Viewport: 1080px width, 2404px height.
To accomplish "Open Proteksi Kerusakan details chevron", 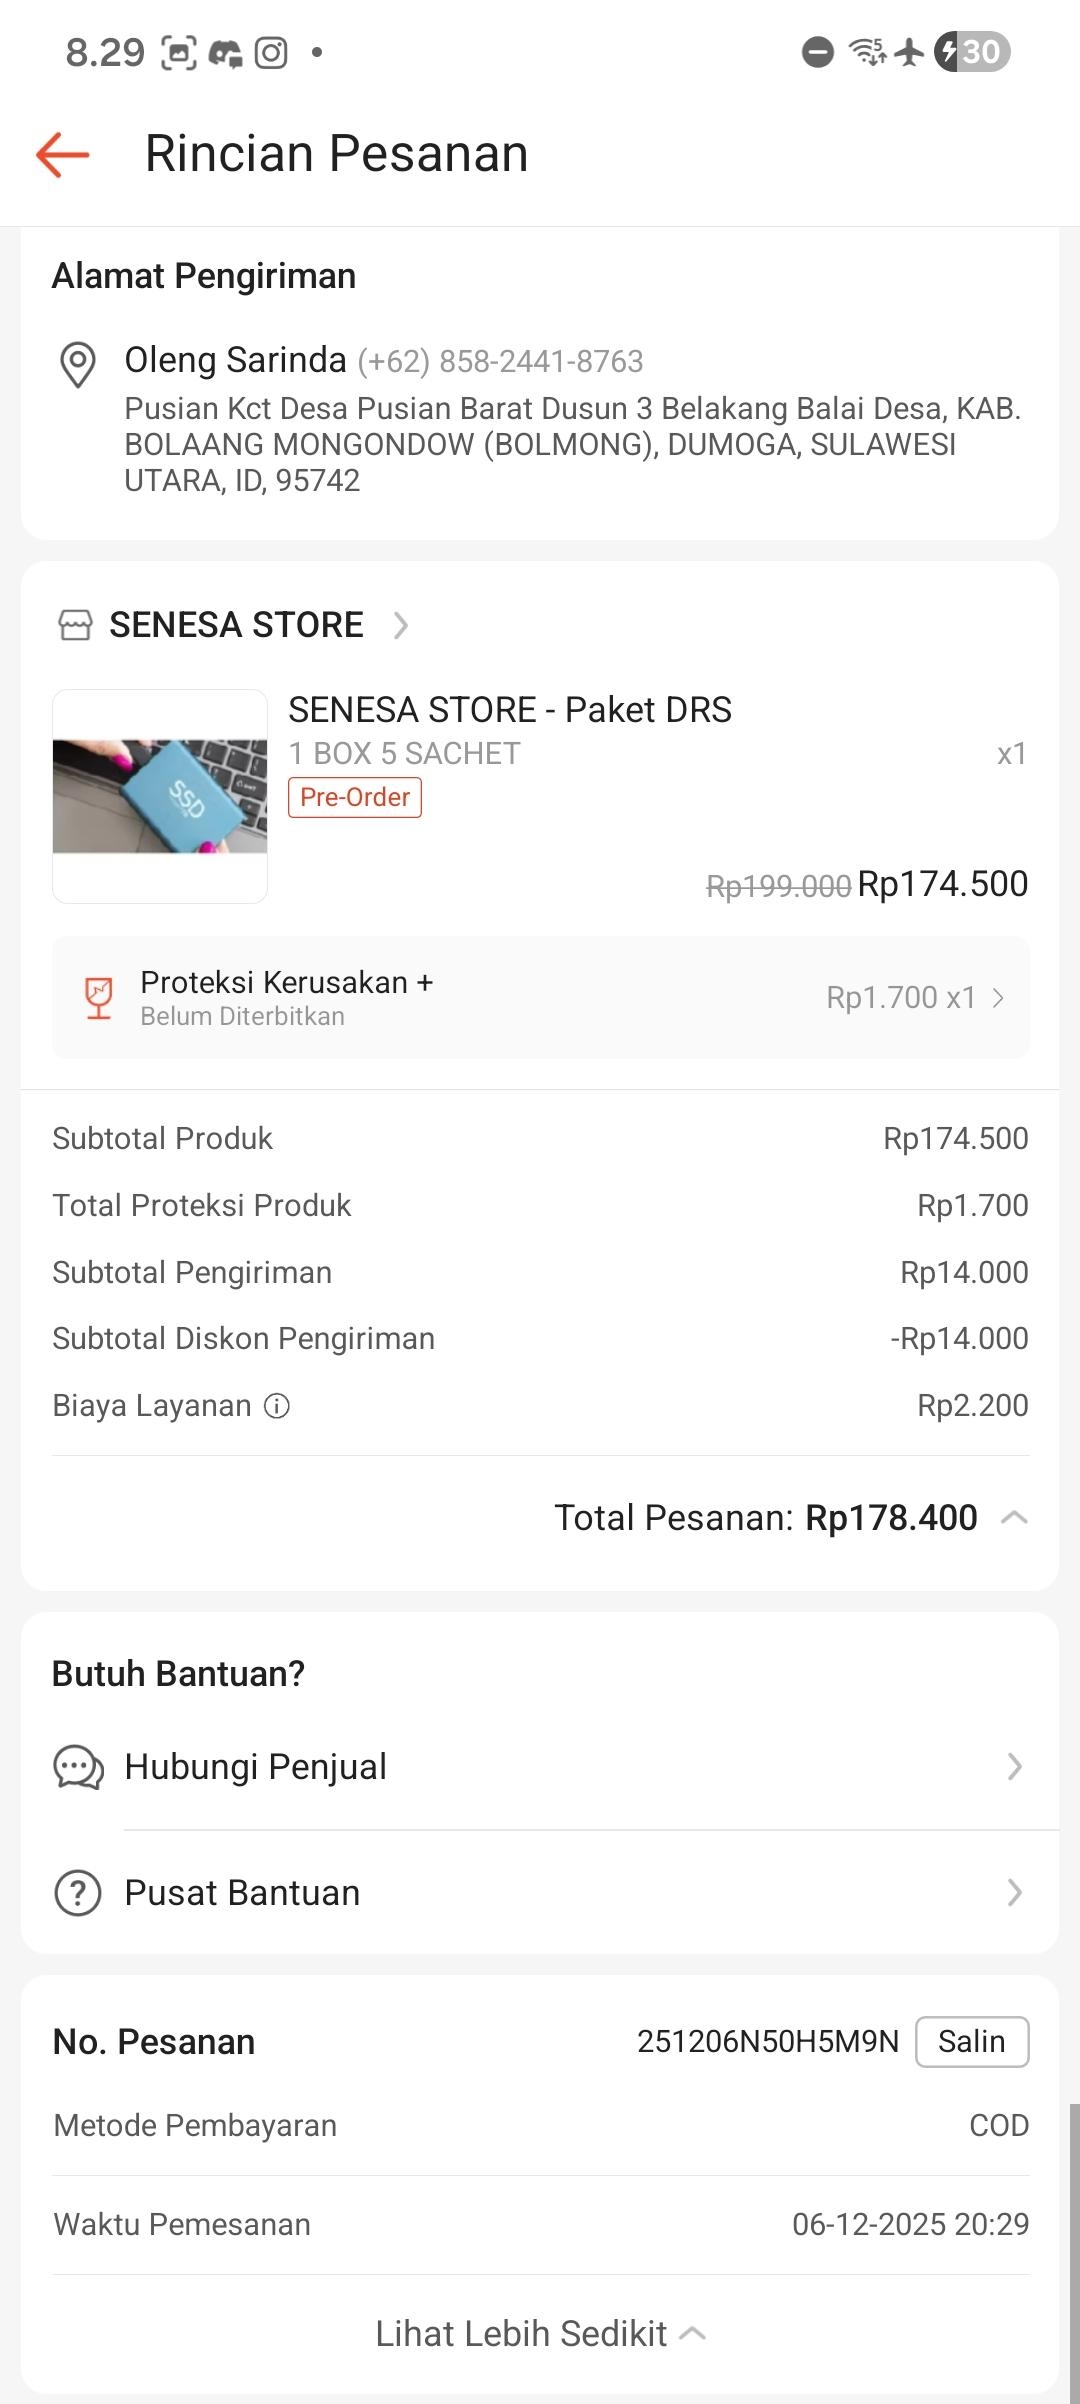I will (x=998, y=998).
